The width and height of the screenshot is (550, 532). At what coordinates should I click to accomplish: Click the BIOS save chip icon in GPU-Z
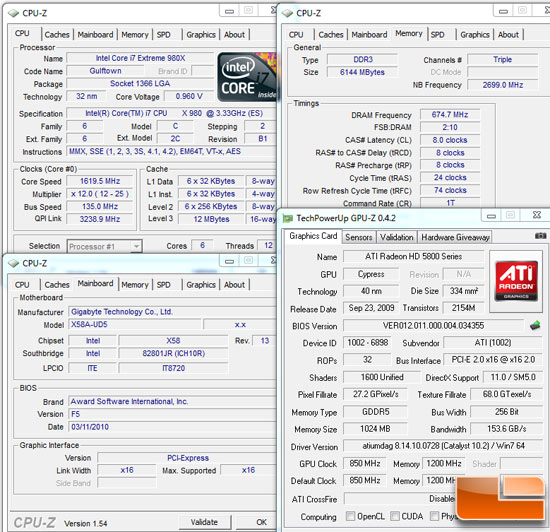535,325
